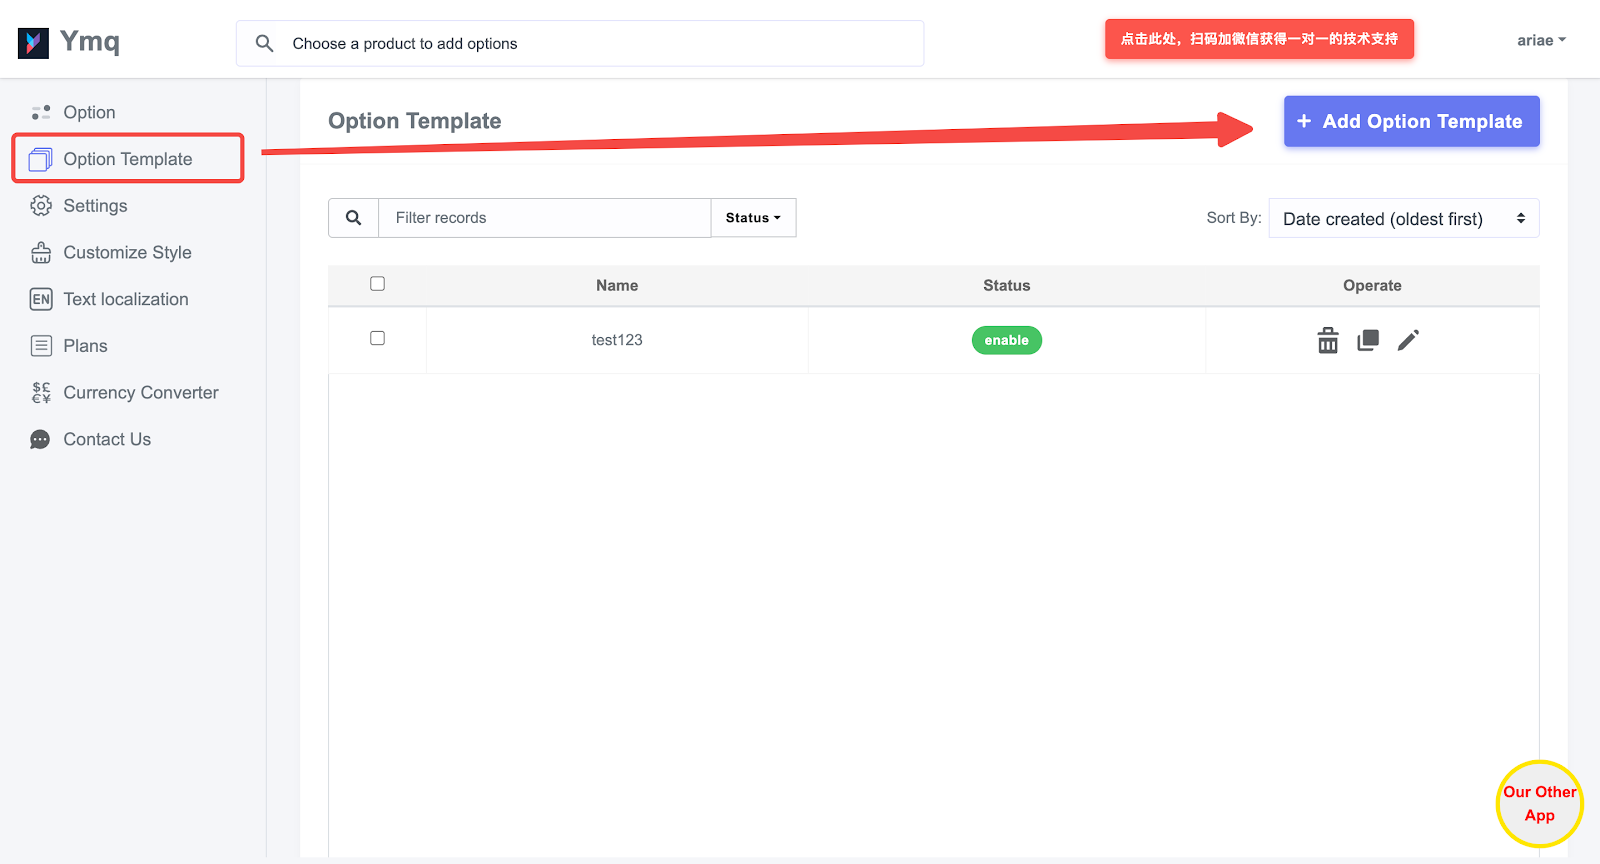
Task: Click the red WeChat support banner button
Action: click(1259, 39)
